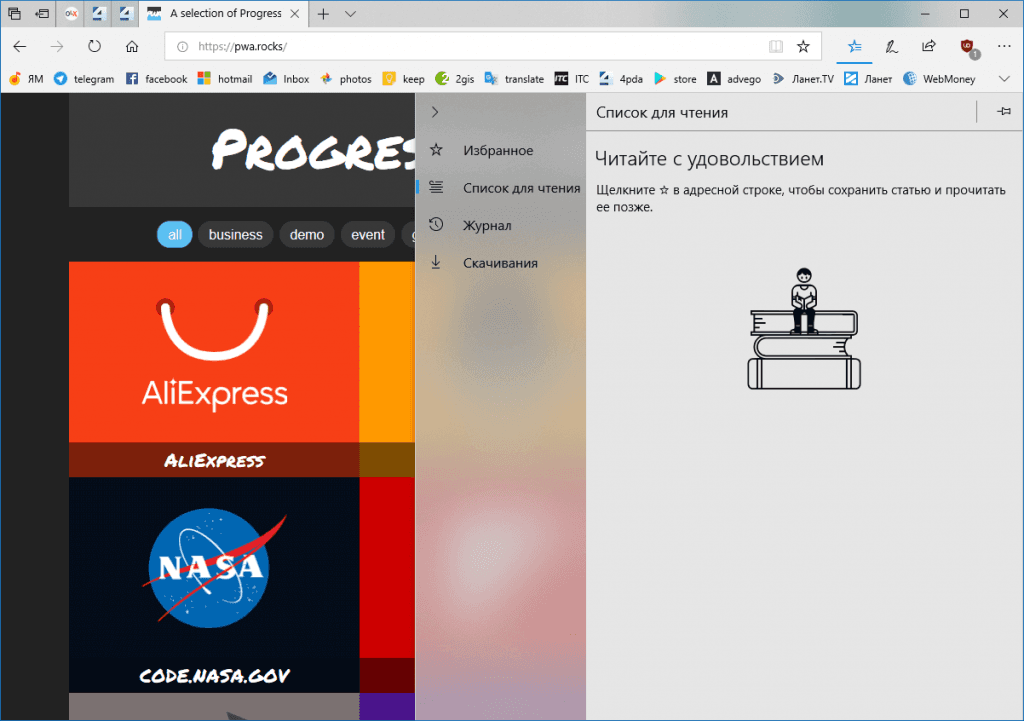1024x721 pixels.
Task: Click the address bar URL field
Action: [x=470, y=46]
